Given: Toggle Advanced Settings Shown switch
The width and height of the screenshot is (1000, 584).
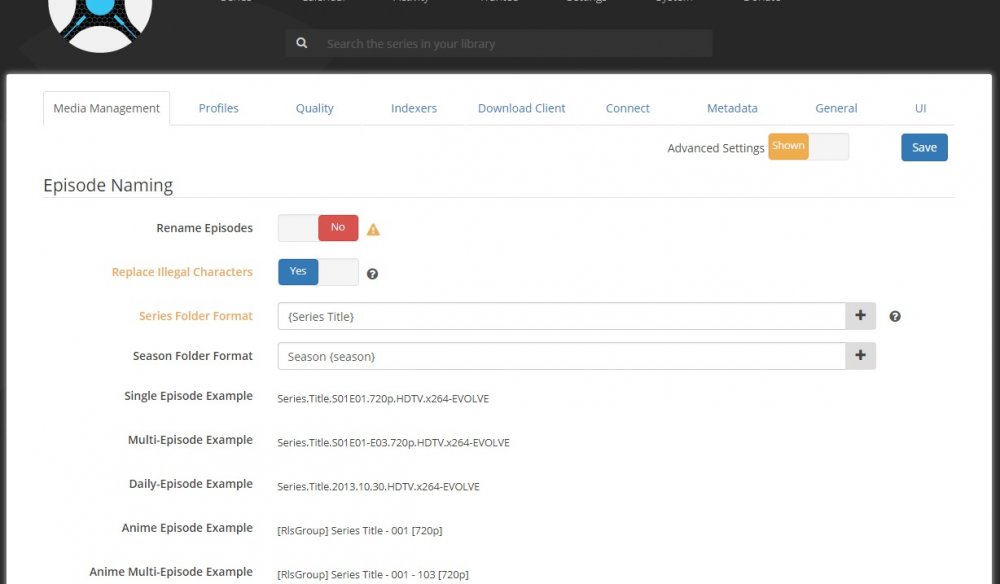Looking at the screenshot, I should point(808,147).
